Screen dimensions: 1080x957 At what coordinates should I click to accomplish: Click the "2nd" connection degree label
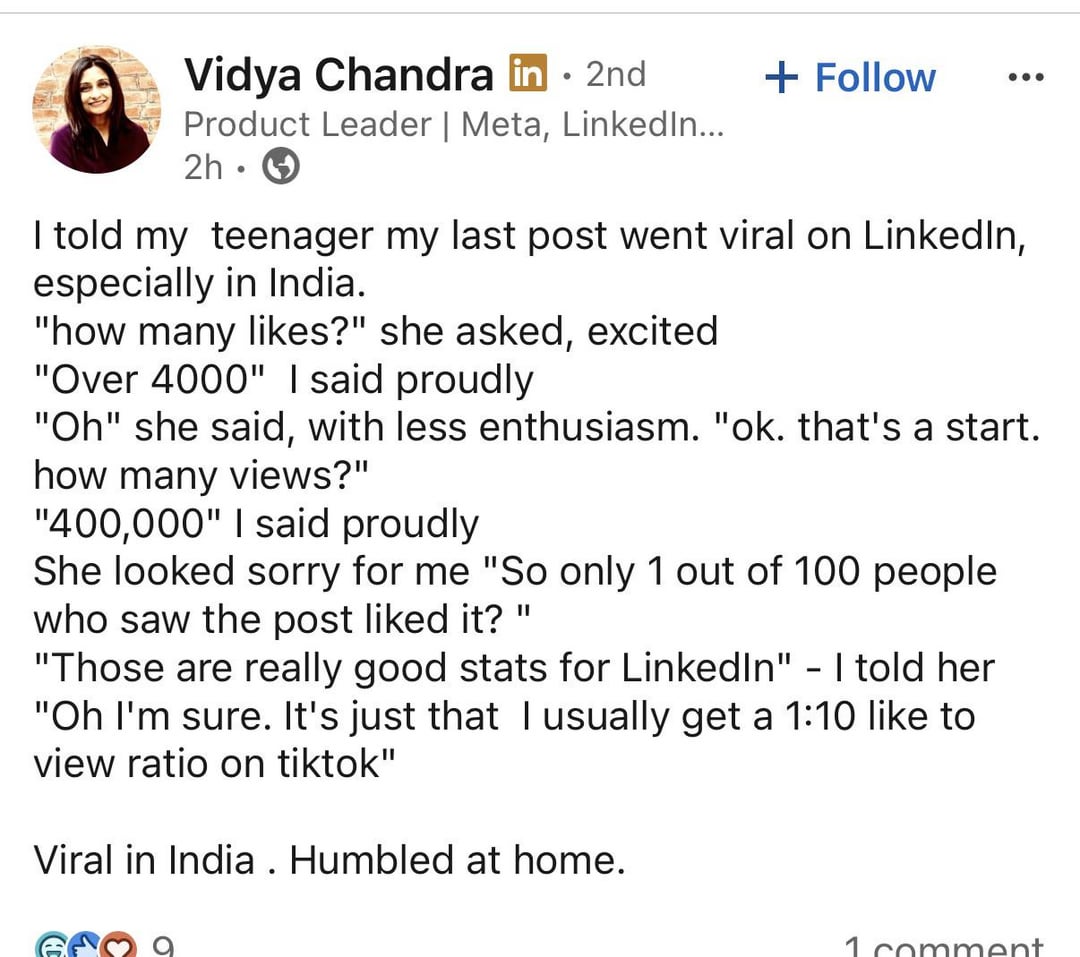(x=615, y=74)
